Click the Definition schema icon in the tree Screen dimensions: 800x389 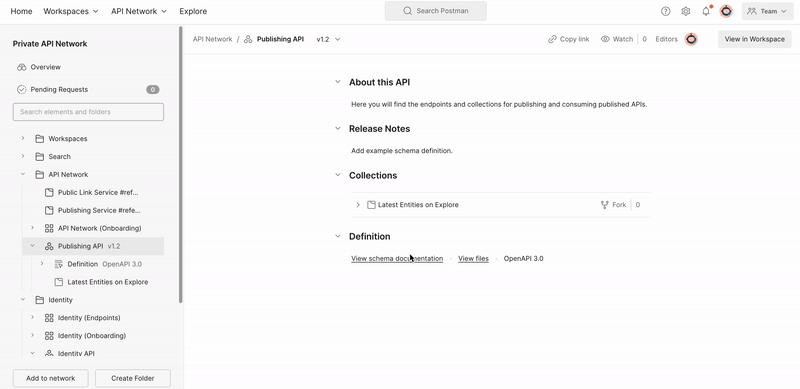click(x=59, y=264)
